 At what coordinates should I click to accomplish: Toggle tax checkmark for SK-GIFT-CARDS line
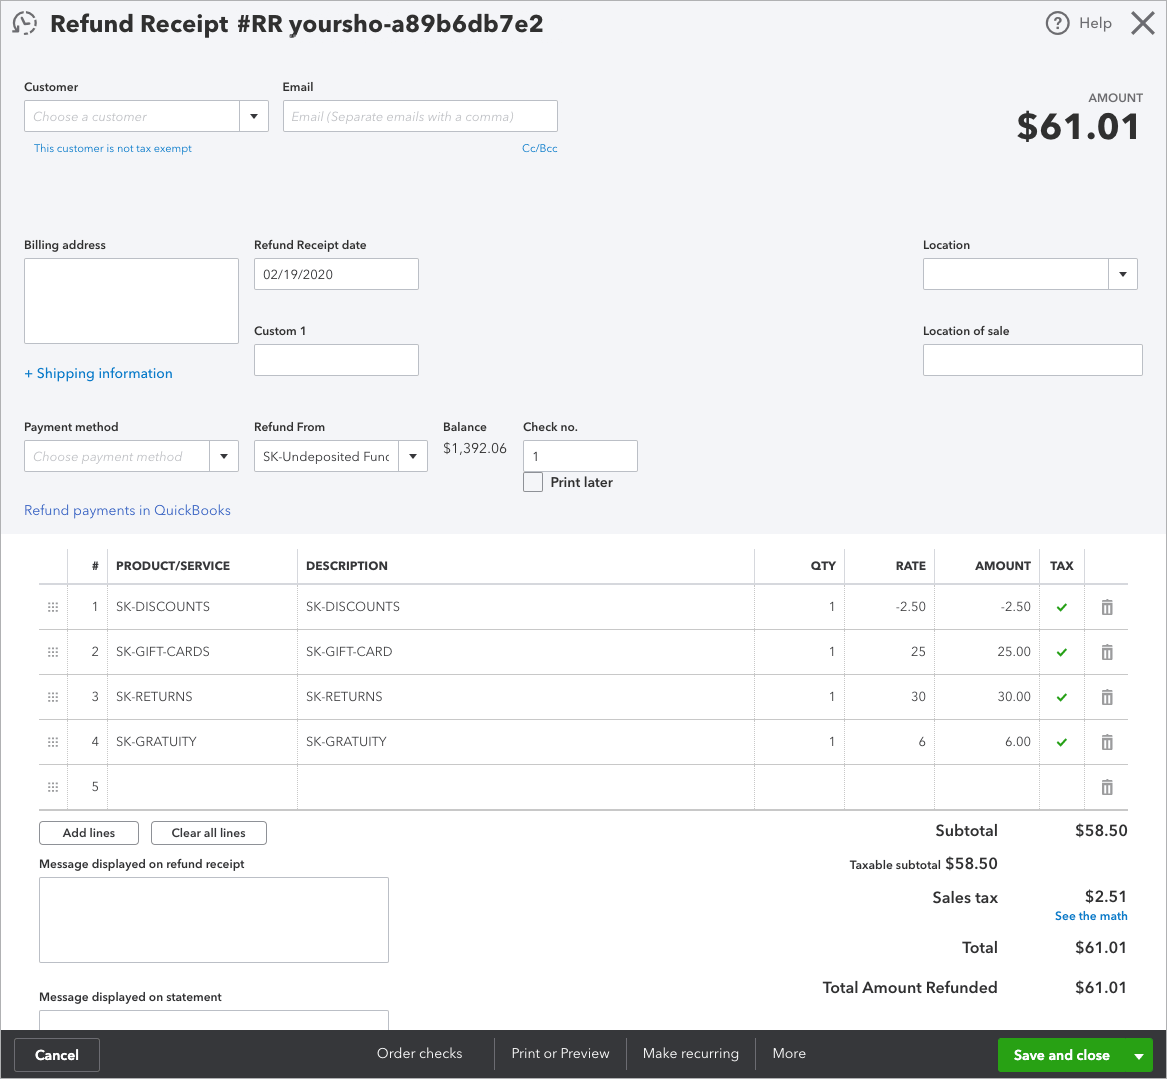tap(1061, 652)
